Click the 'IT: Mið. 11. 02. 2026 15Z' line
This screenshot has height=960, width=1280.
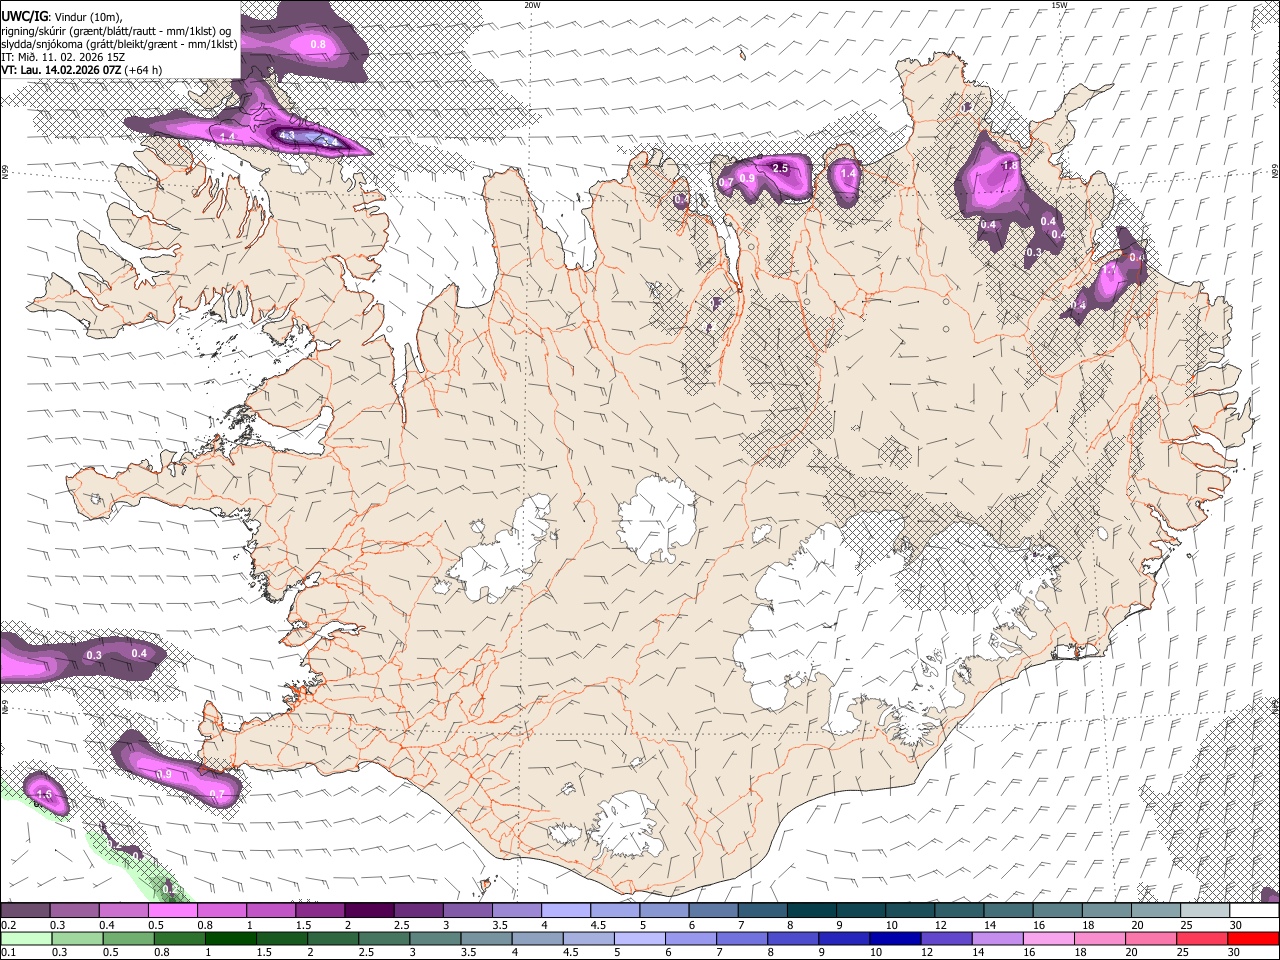63,57
